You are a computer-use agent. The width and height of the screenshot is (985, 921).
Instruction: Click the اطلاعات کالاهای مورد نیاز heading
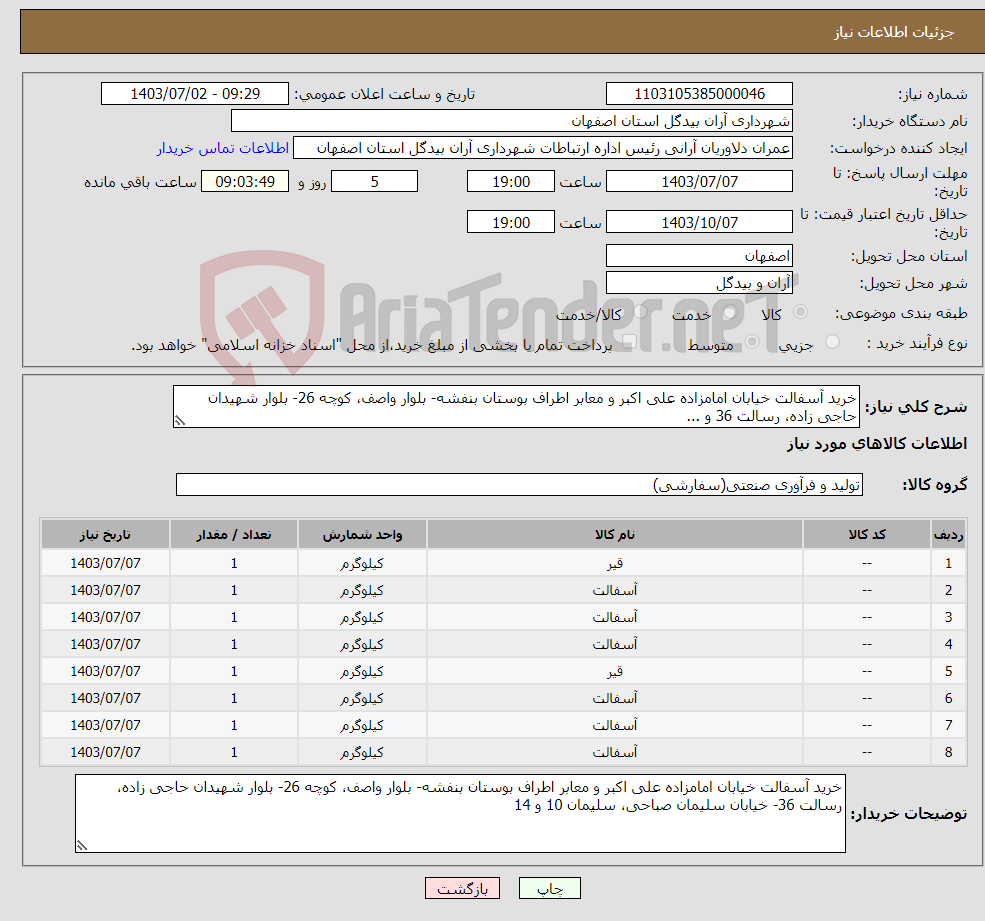(x=877, y=444)
